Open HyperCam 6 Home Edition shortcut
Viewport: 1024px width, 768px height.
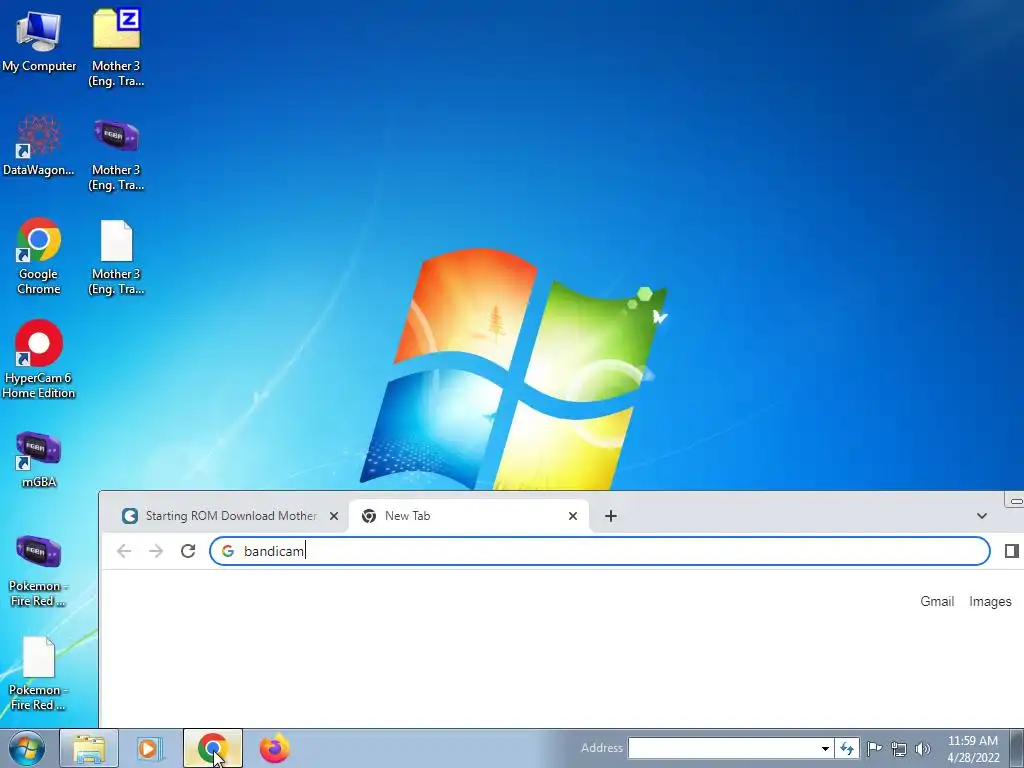(x=39, y=359)
